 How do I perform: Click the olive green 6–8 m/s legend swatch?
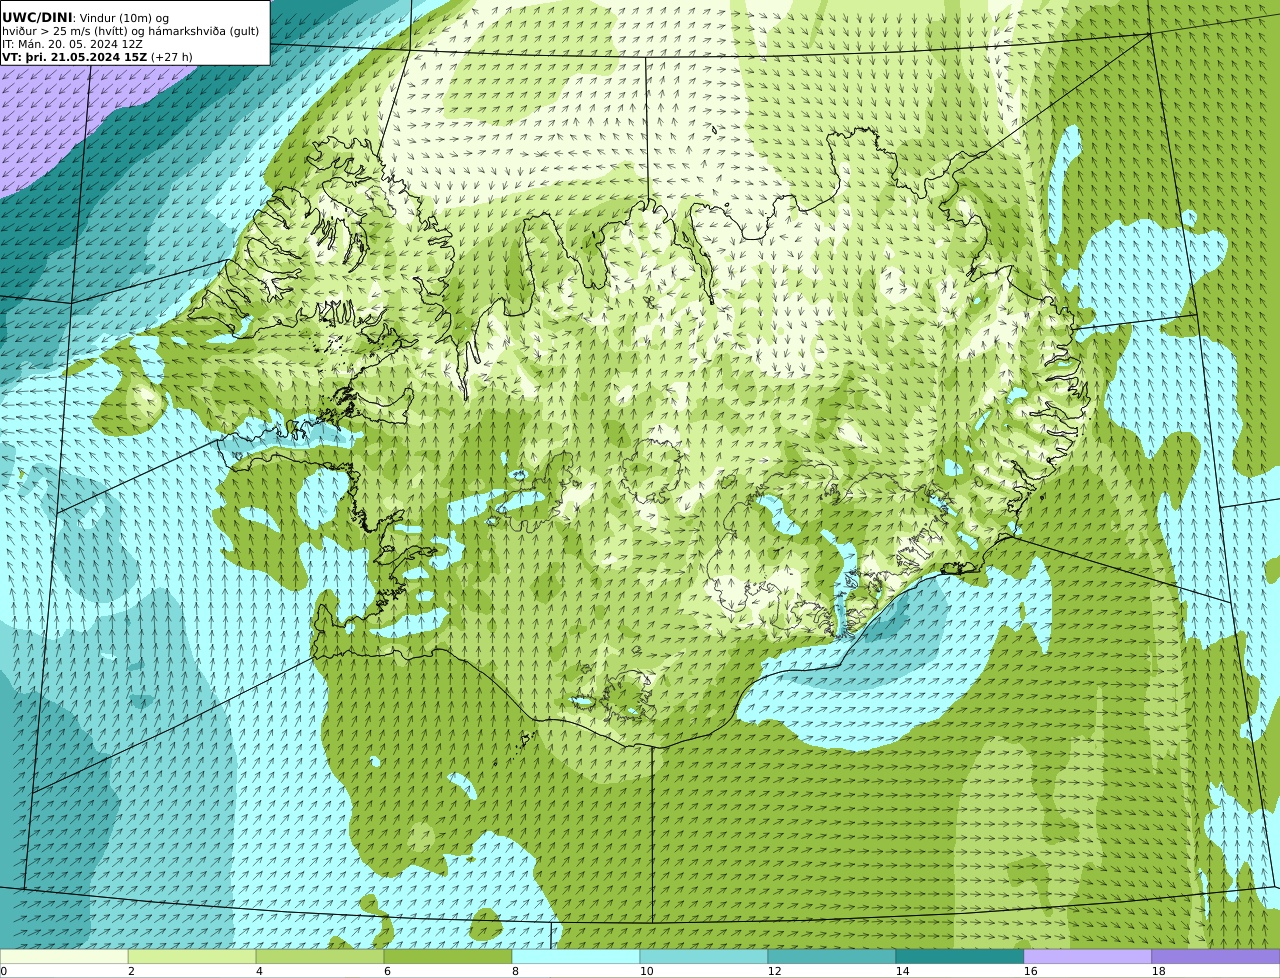pos(448,957)
